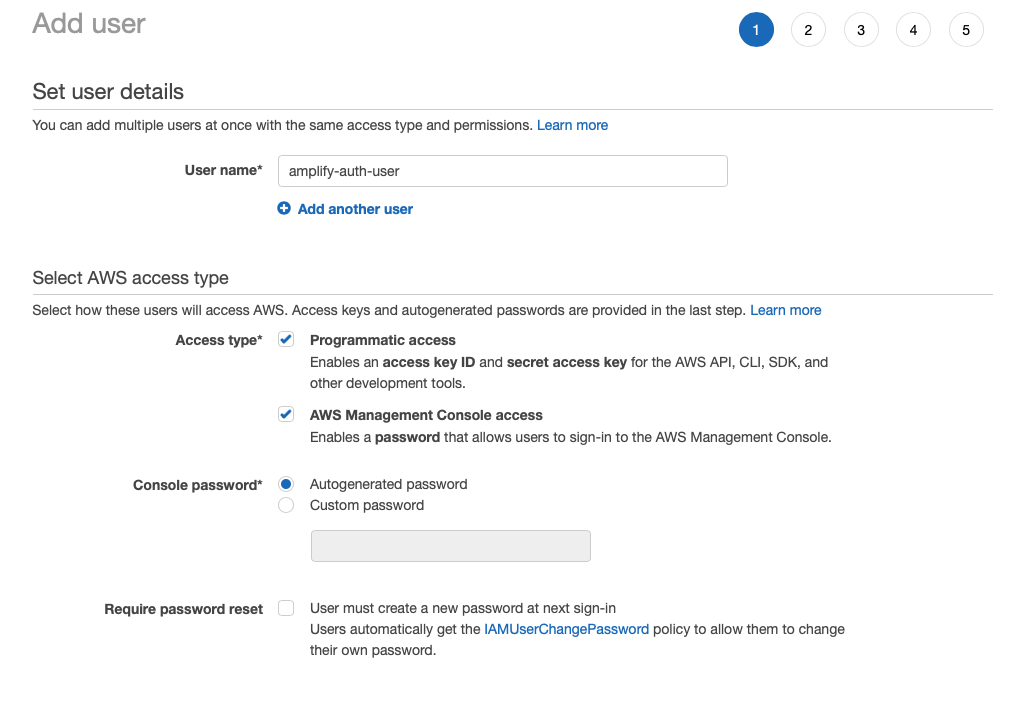Click the custom password input box

tap(450, 546)
